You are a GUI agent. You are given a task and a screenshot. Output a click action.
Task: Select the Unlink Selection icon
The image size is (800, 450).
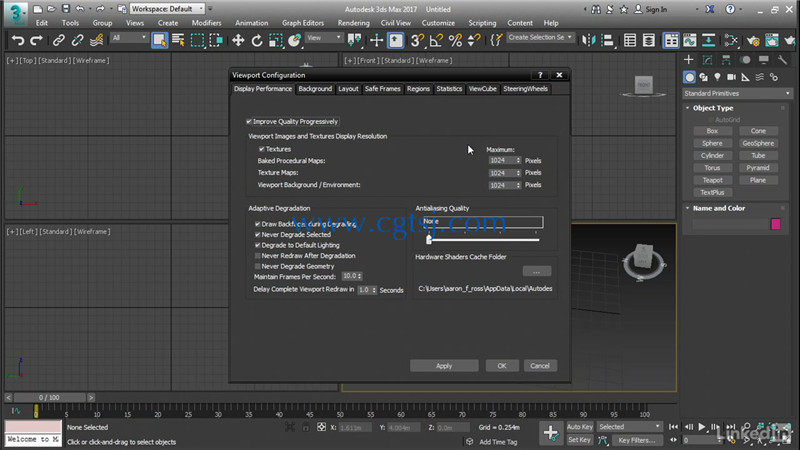point(78,40)
